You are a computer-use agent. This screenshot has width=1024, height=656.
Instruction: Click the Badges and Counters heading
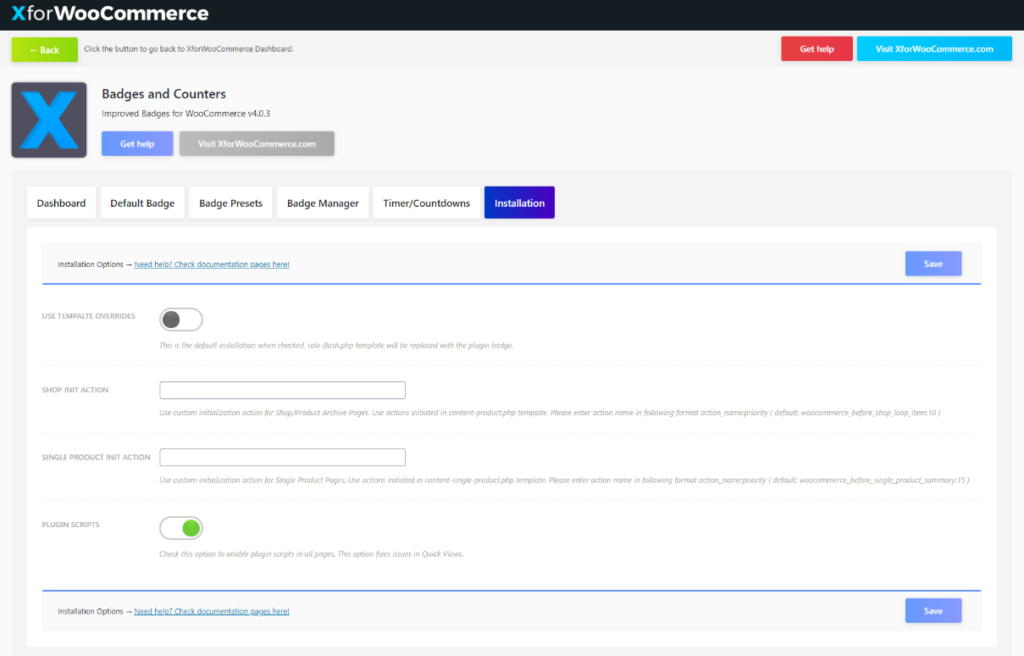pyautogui.click(x=164, y=94)
